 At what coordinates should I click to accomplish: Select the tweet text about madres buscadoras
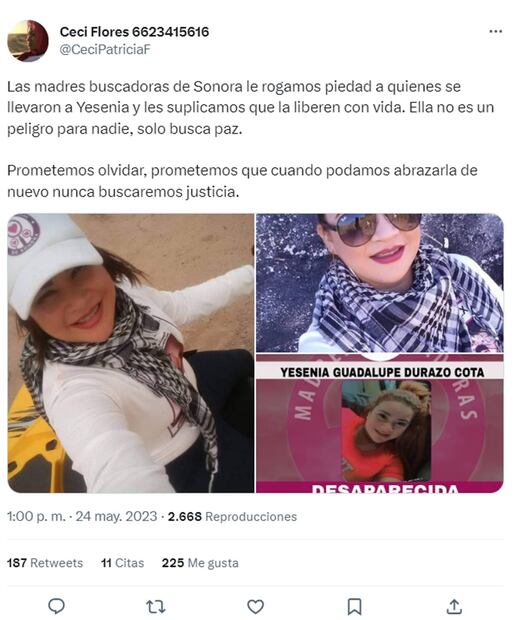pos(251,139)
